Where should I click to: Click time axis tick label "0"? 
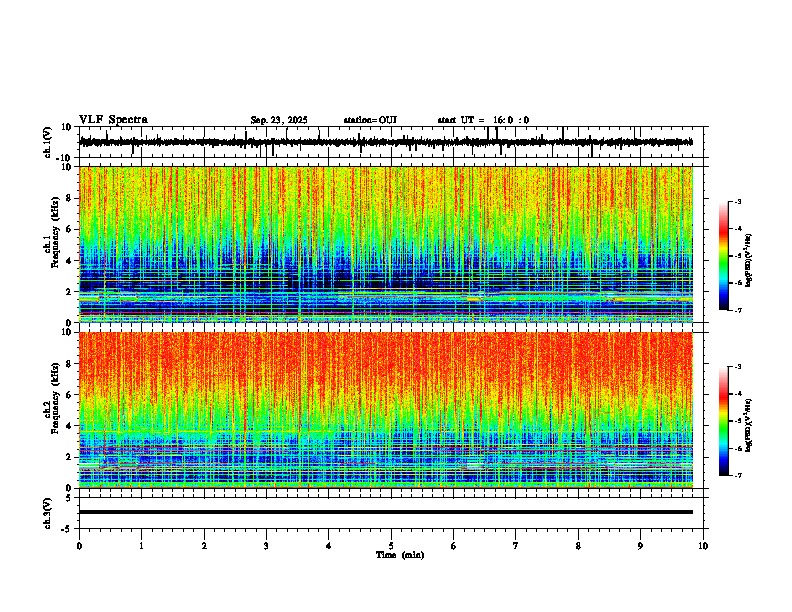[79, 546]
